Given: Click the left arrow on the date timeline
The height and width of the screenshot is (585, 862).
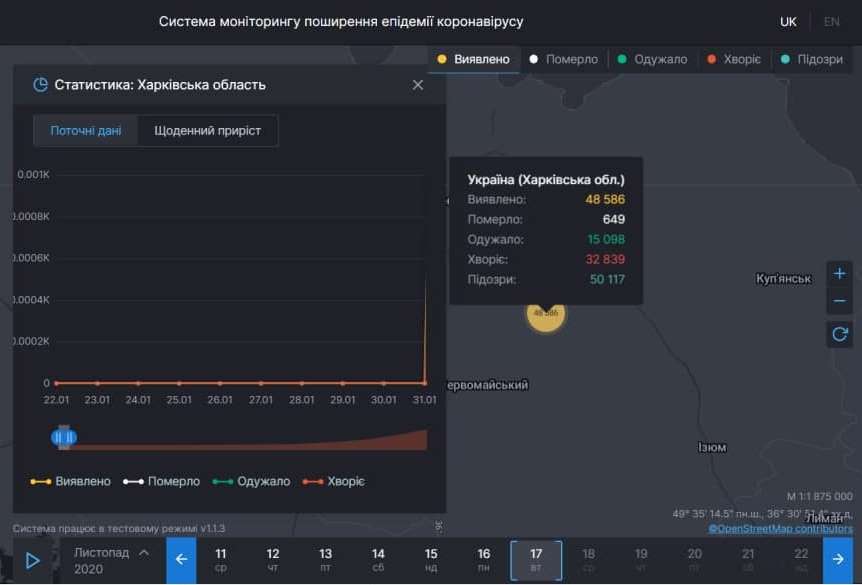Looking at the screenshot, I should click(181, 560).
